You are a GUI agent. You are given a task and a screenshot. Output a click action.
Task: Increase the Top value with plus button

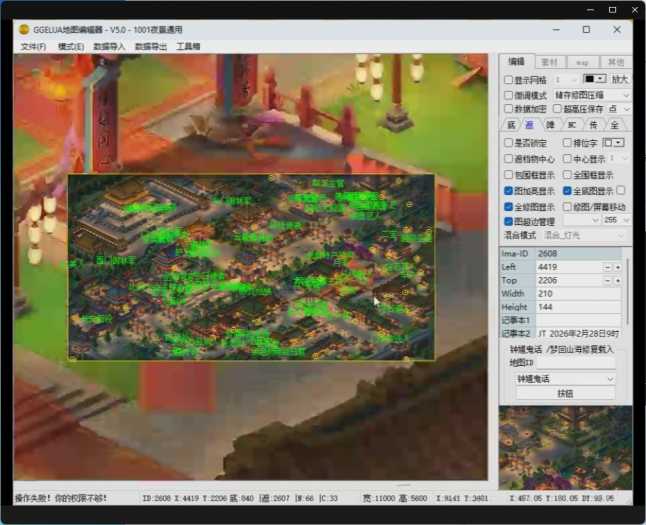(x=618, y=281)
